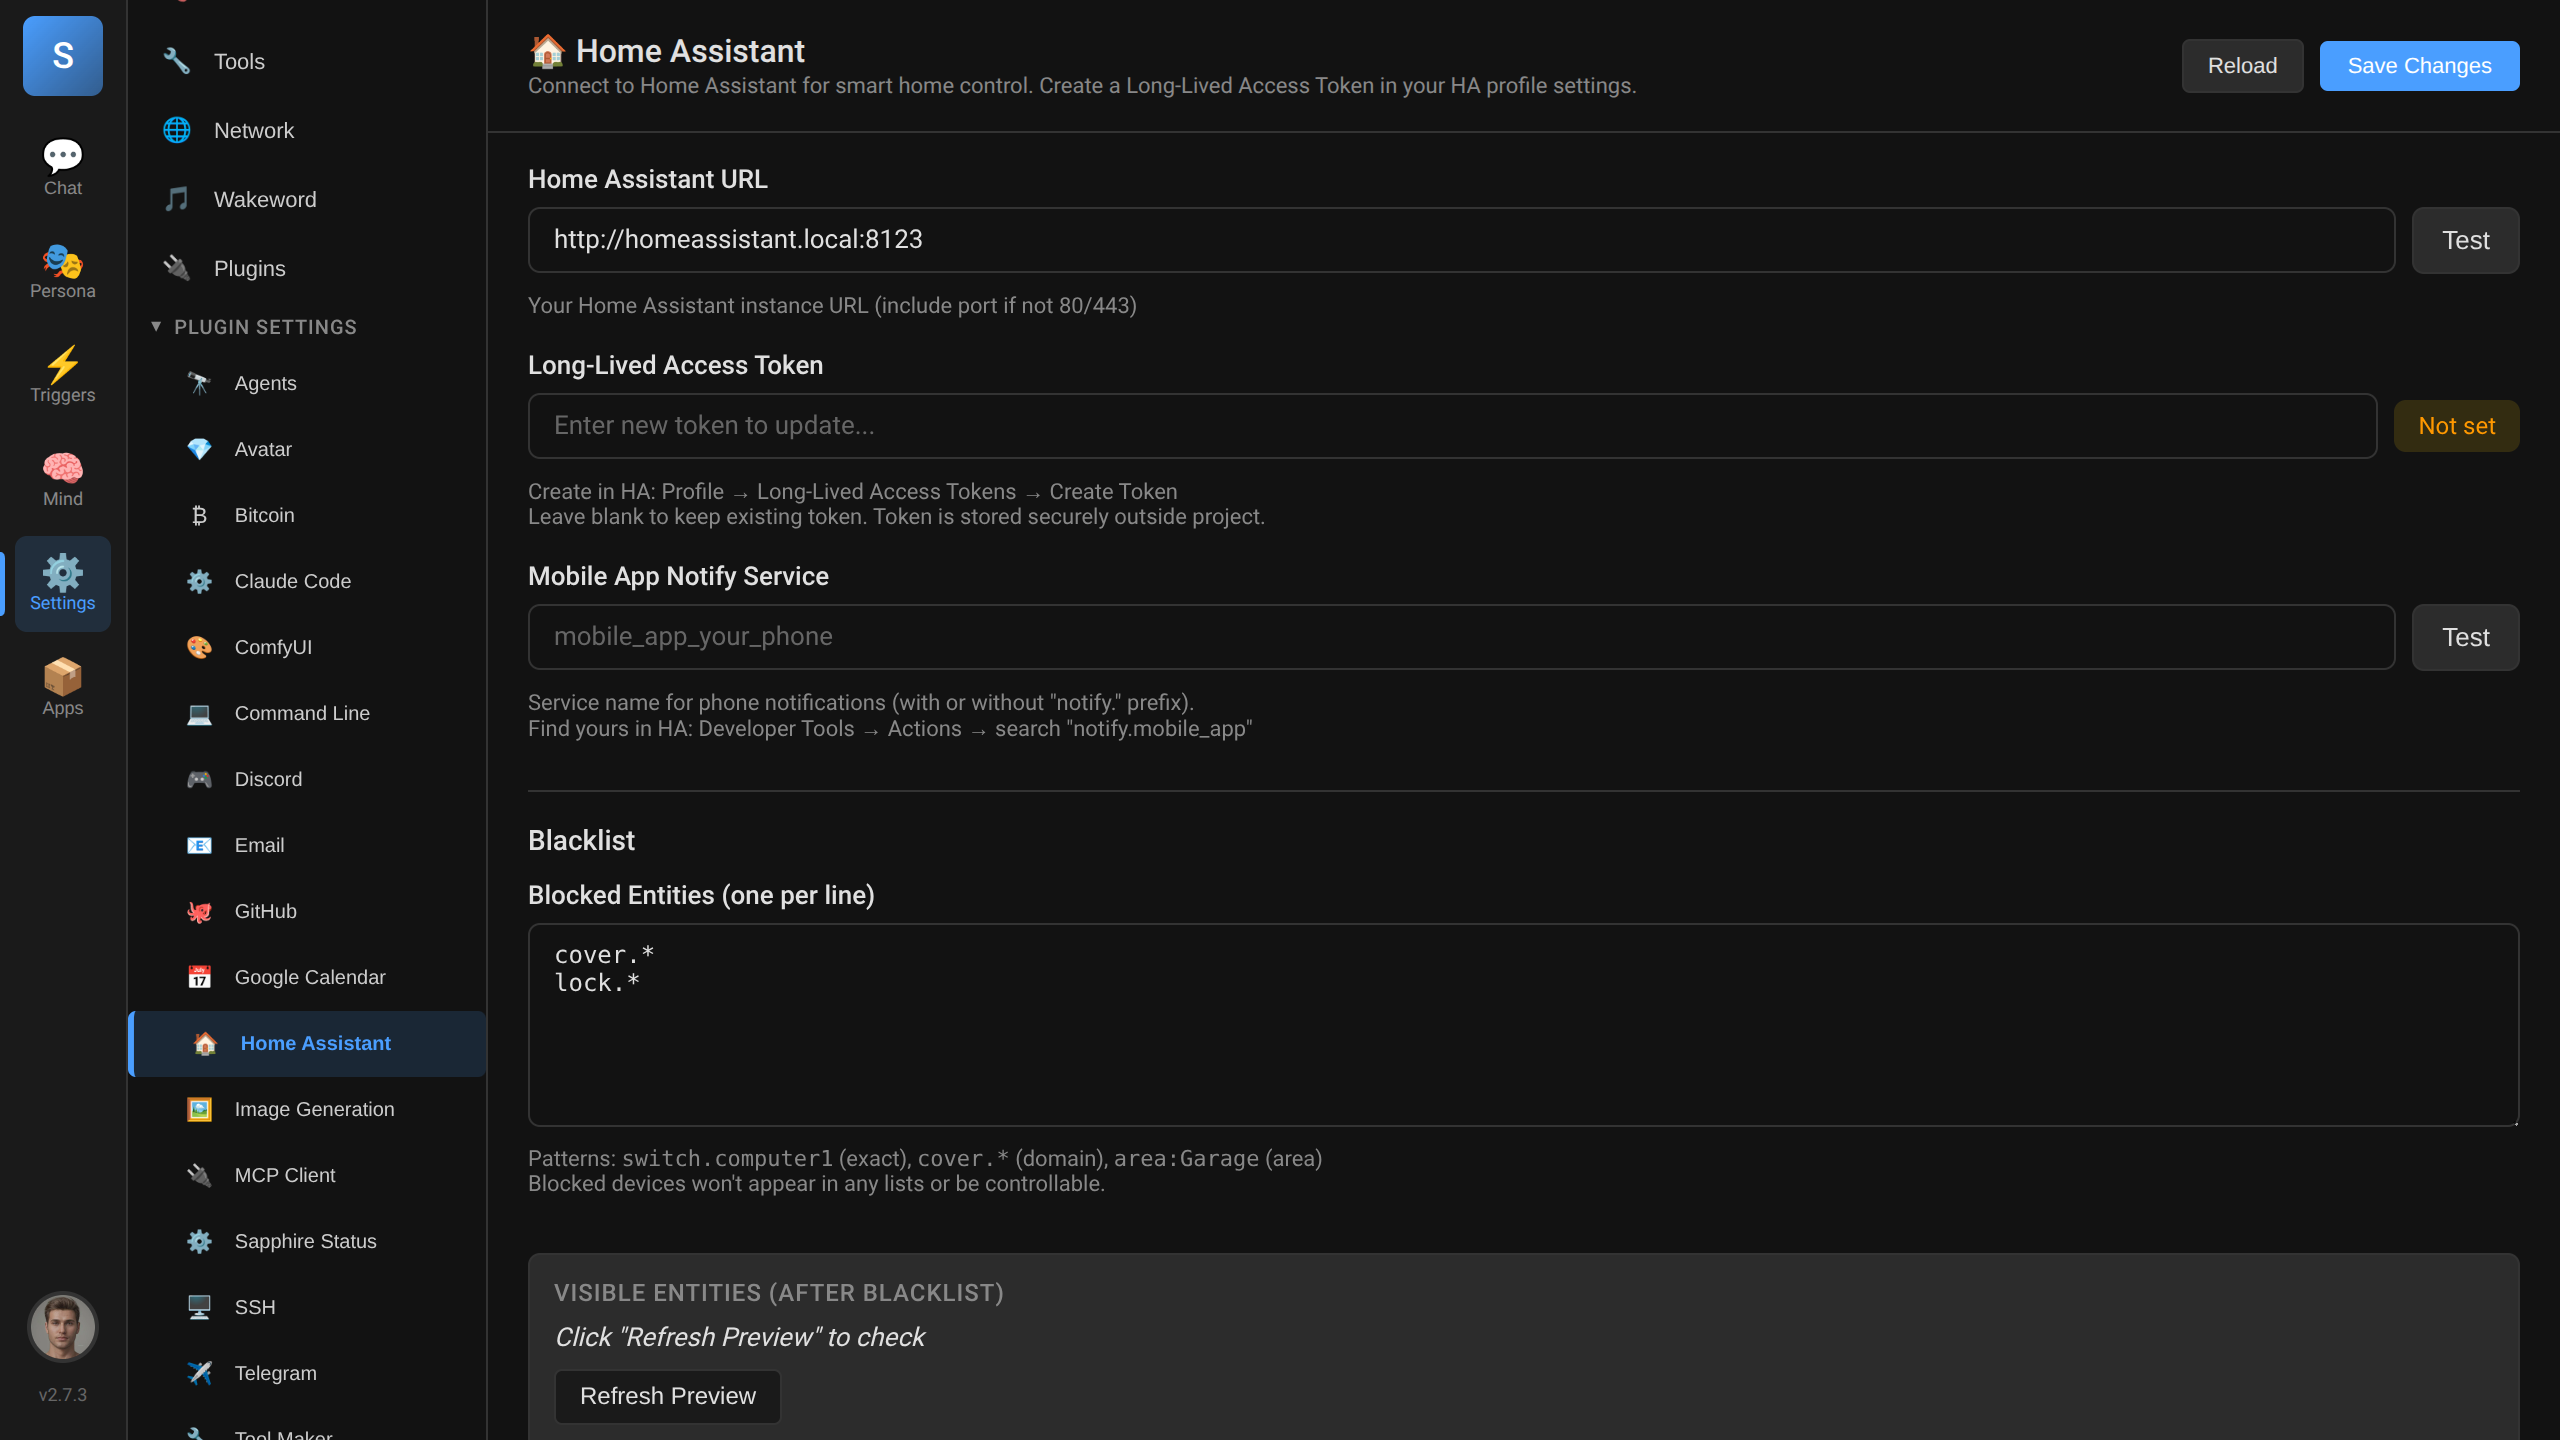
Task: Click the SSH monitor icon
Action: pyautogui.click(x=199, y=1307)
